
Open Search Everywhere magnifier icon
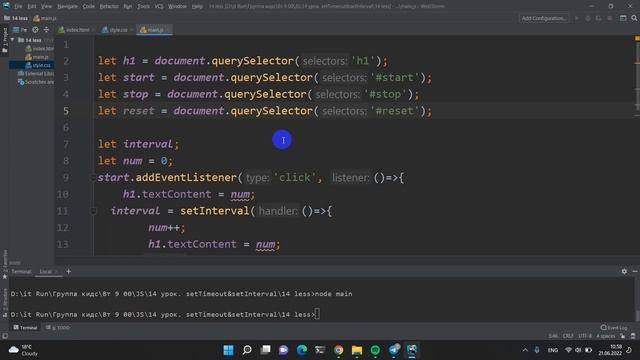(634, 18)
